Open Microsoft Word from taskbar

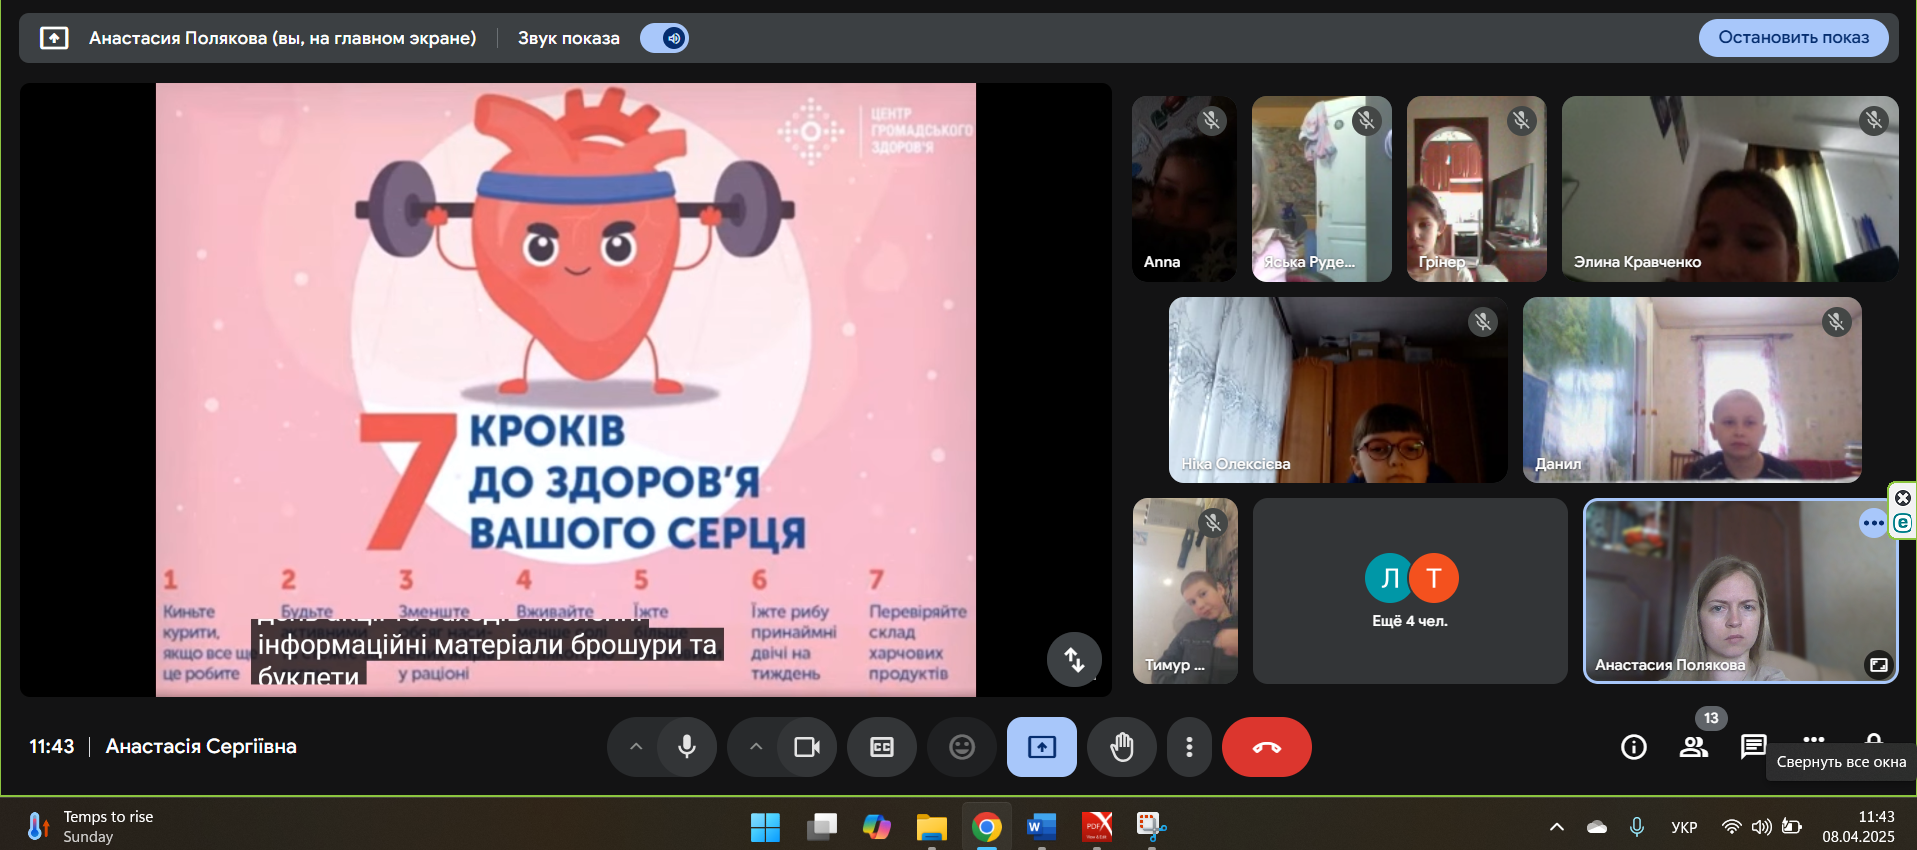tap(1042, 827)
